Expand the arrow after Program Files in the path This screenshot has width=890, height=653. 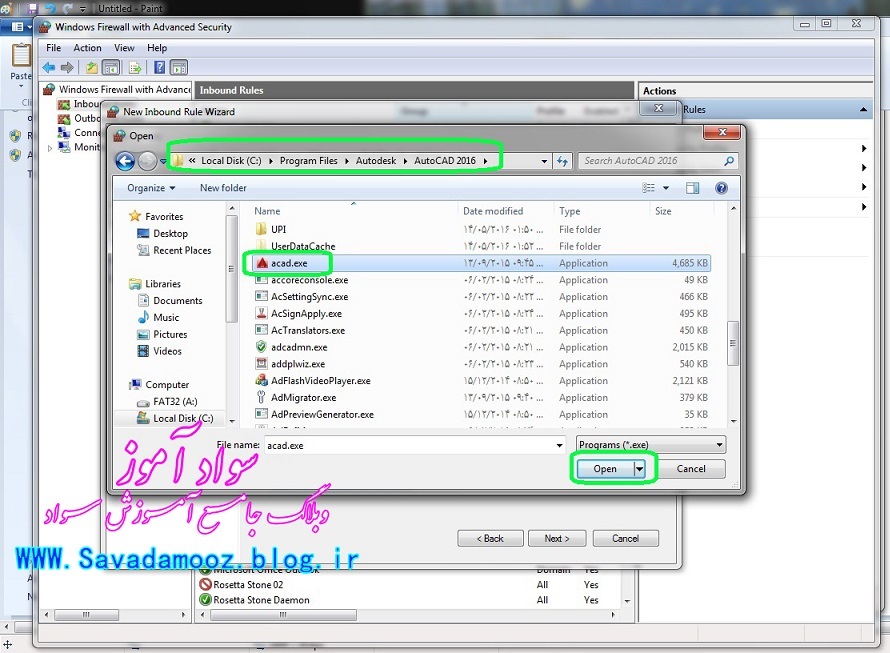pos(346,161)
